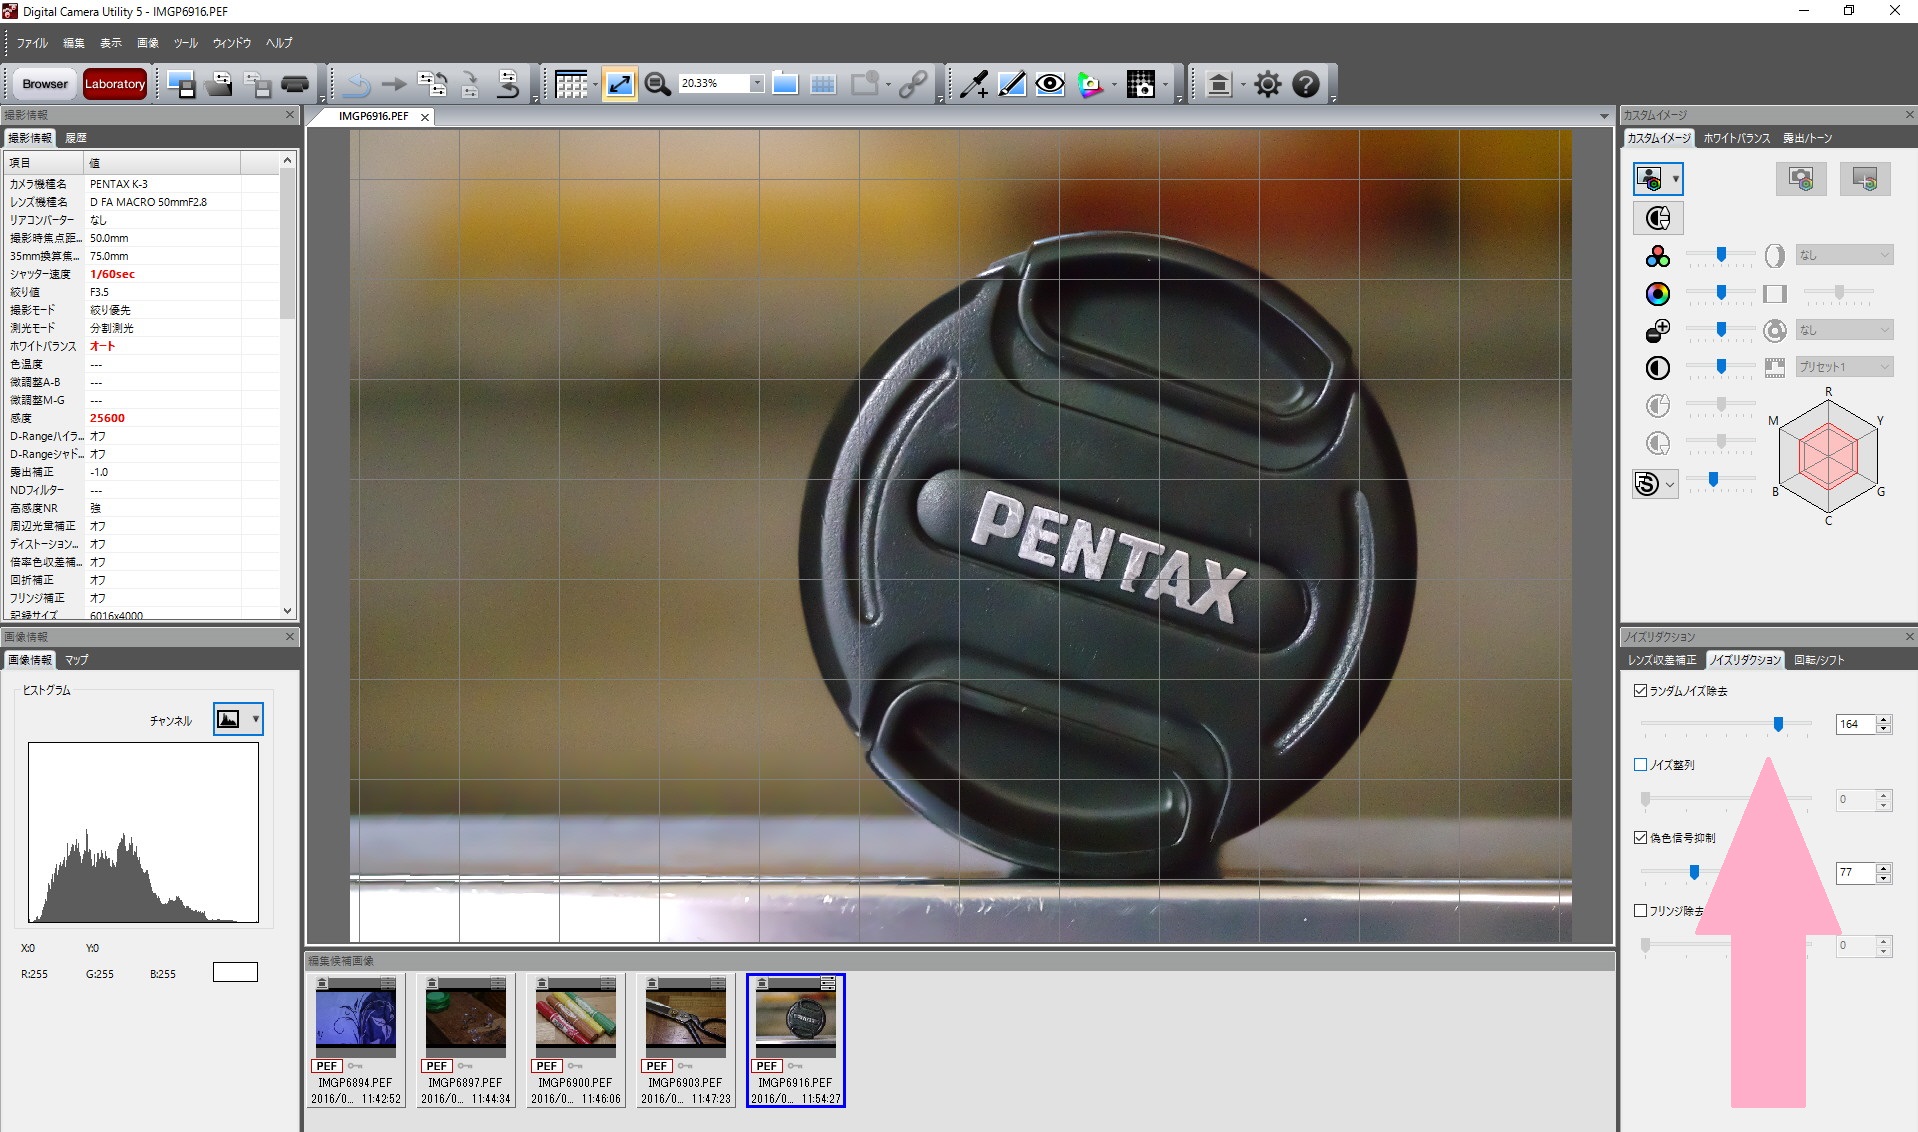Open the grid icon dropdown arrow

[x=595, y=84]
